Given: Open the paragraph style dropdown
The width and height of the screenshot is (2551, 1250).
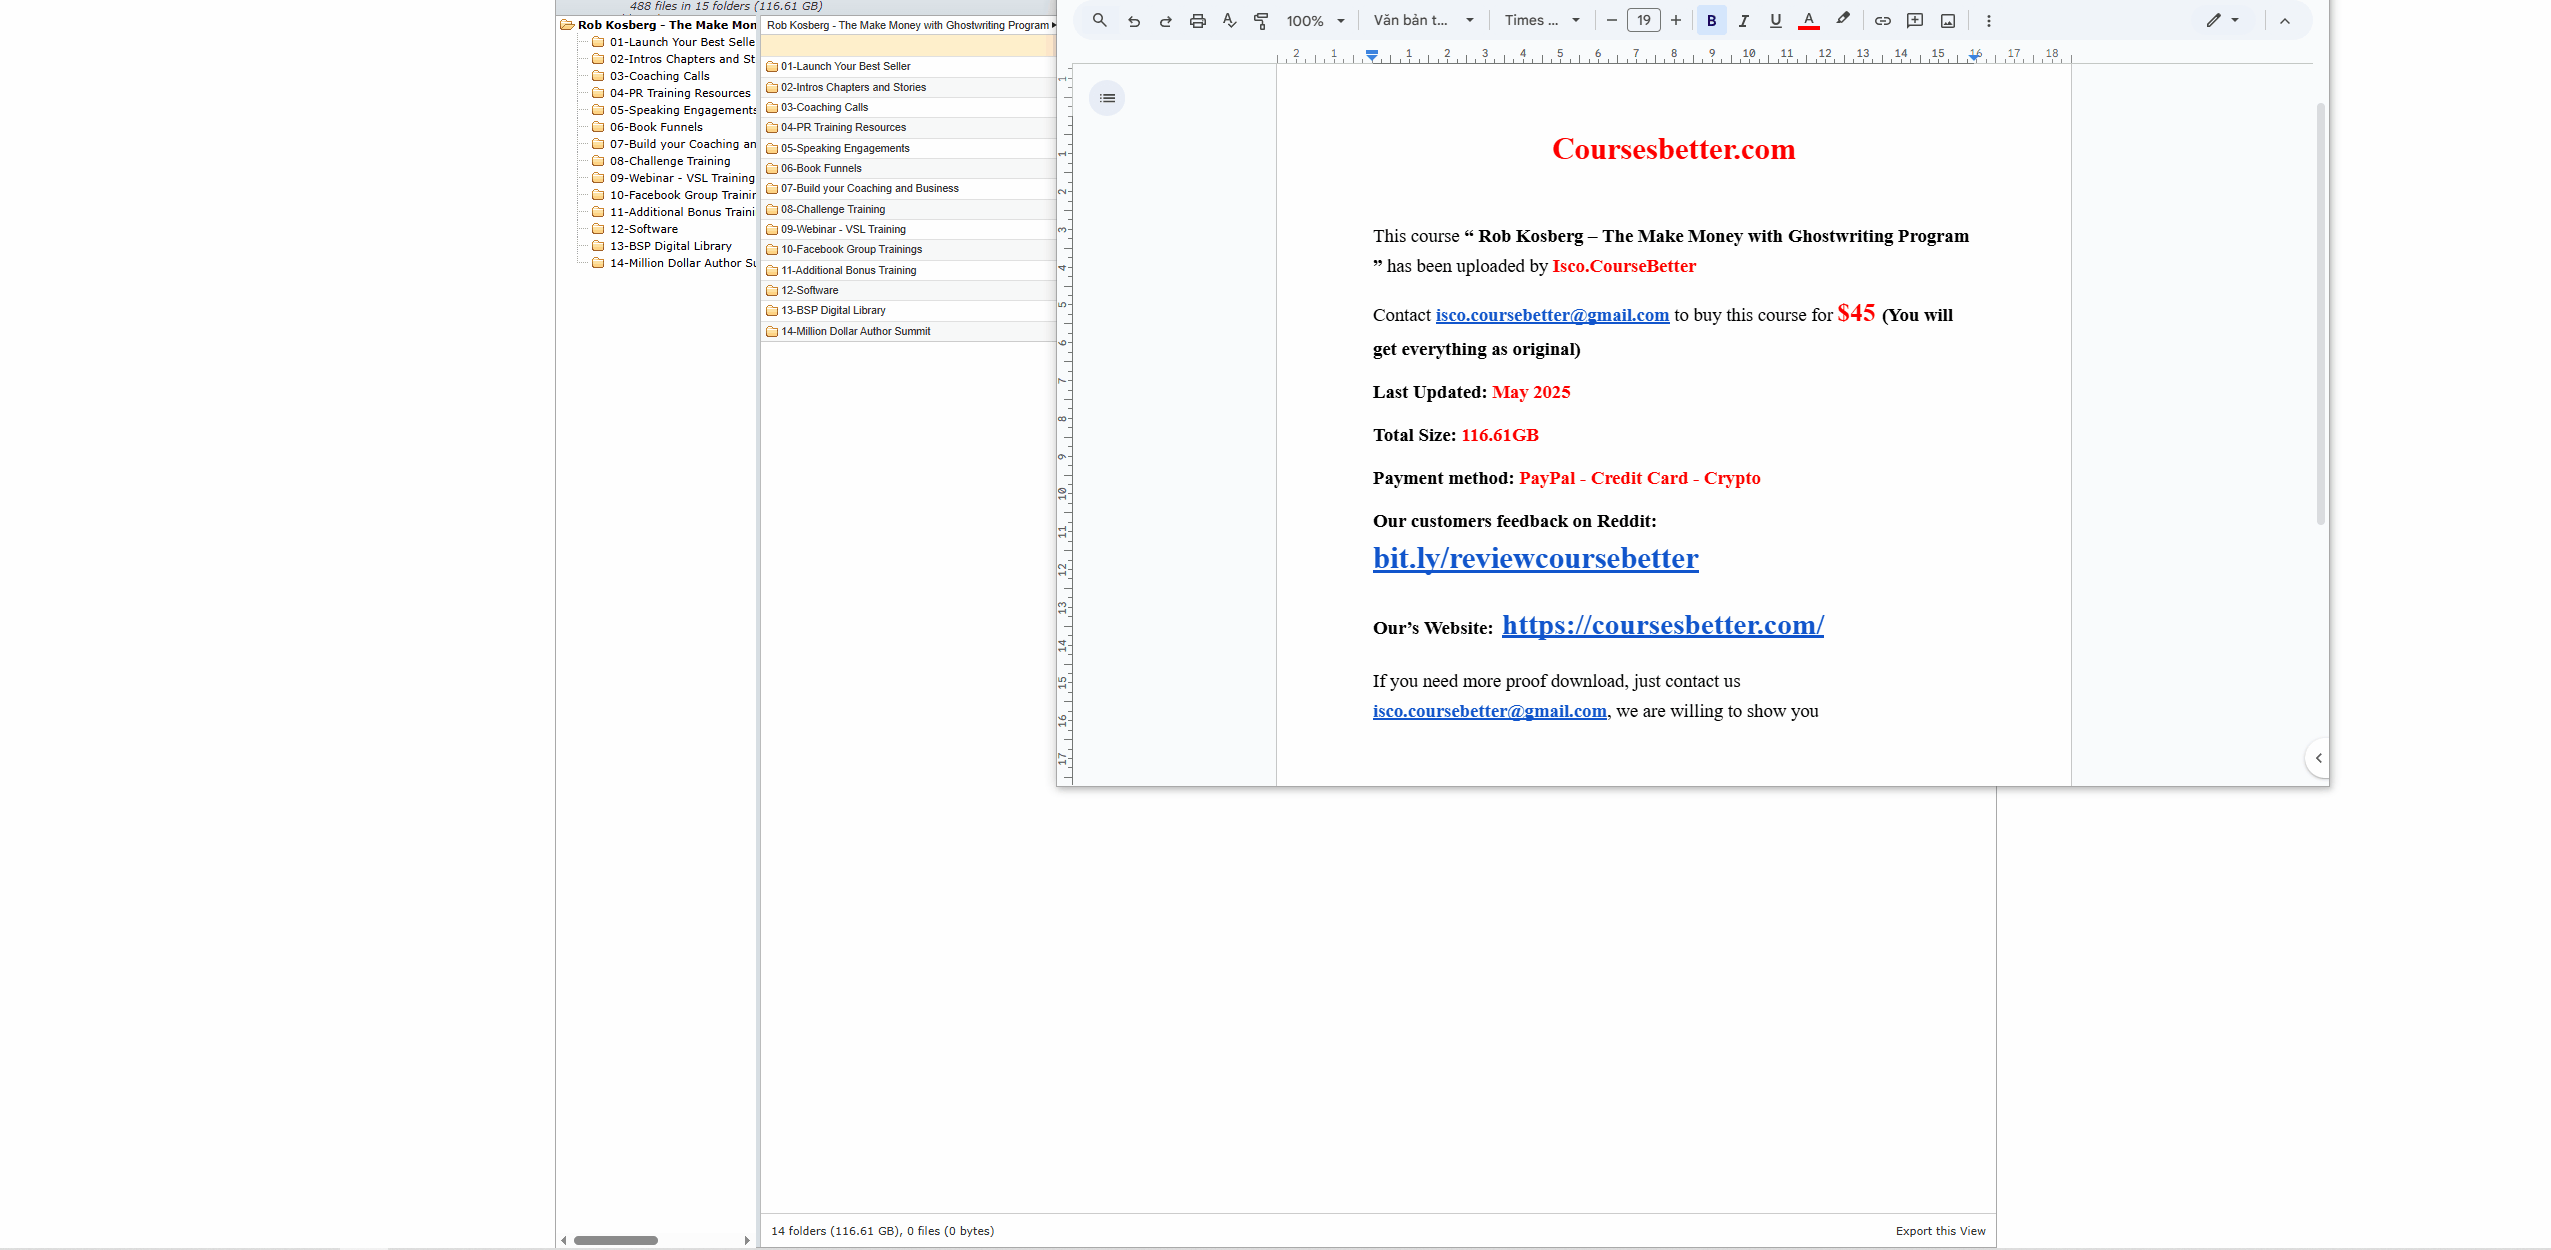Looking at the screenshot, I should coord(1424,20).
